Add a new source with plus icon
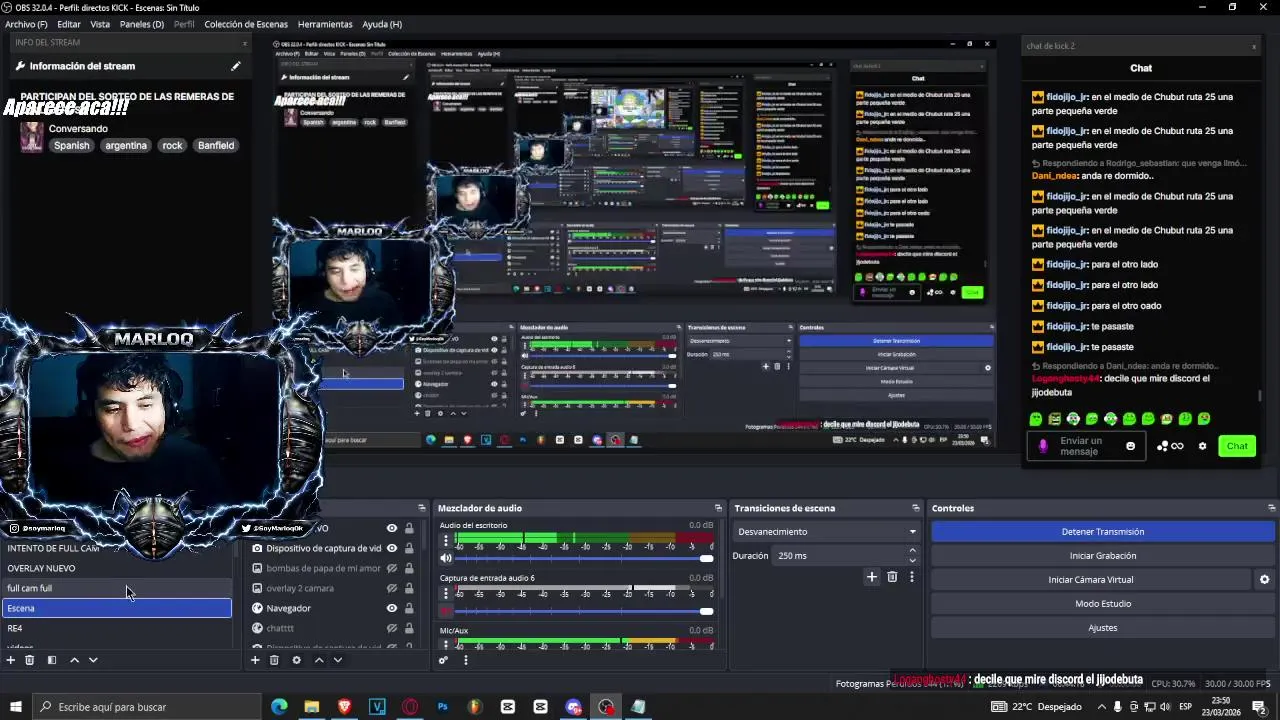The image size is (1280, 720). click(255, 660)
